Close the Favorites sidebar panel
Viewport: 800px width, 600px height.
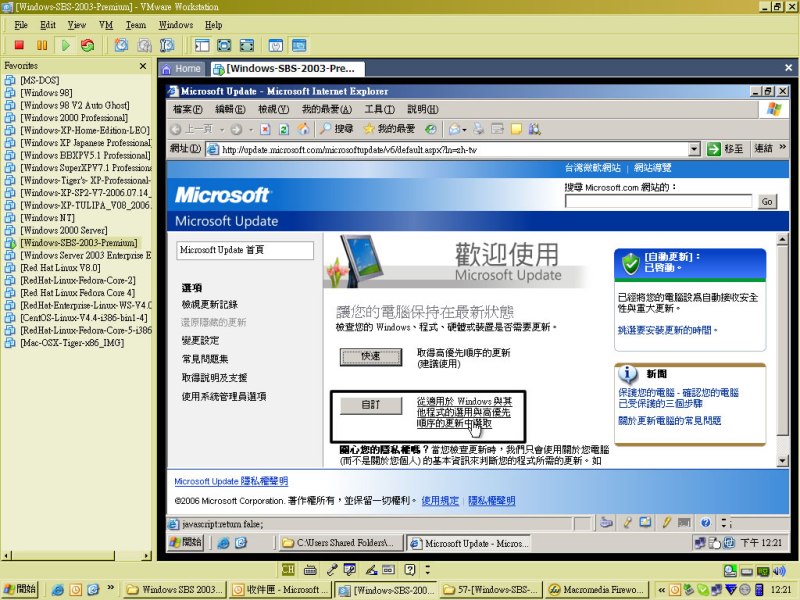pyautogui.click(x=143, y=66)
